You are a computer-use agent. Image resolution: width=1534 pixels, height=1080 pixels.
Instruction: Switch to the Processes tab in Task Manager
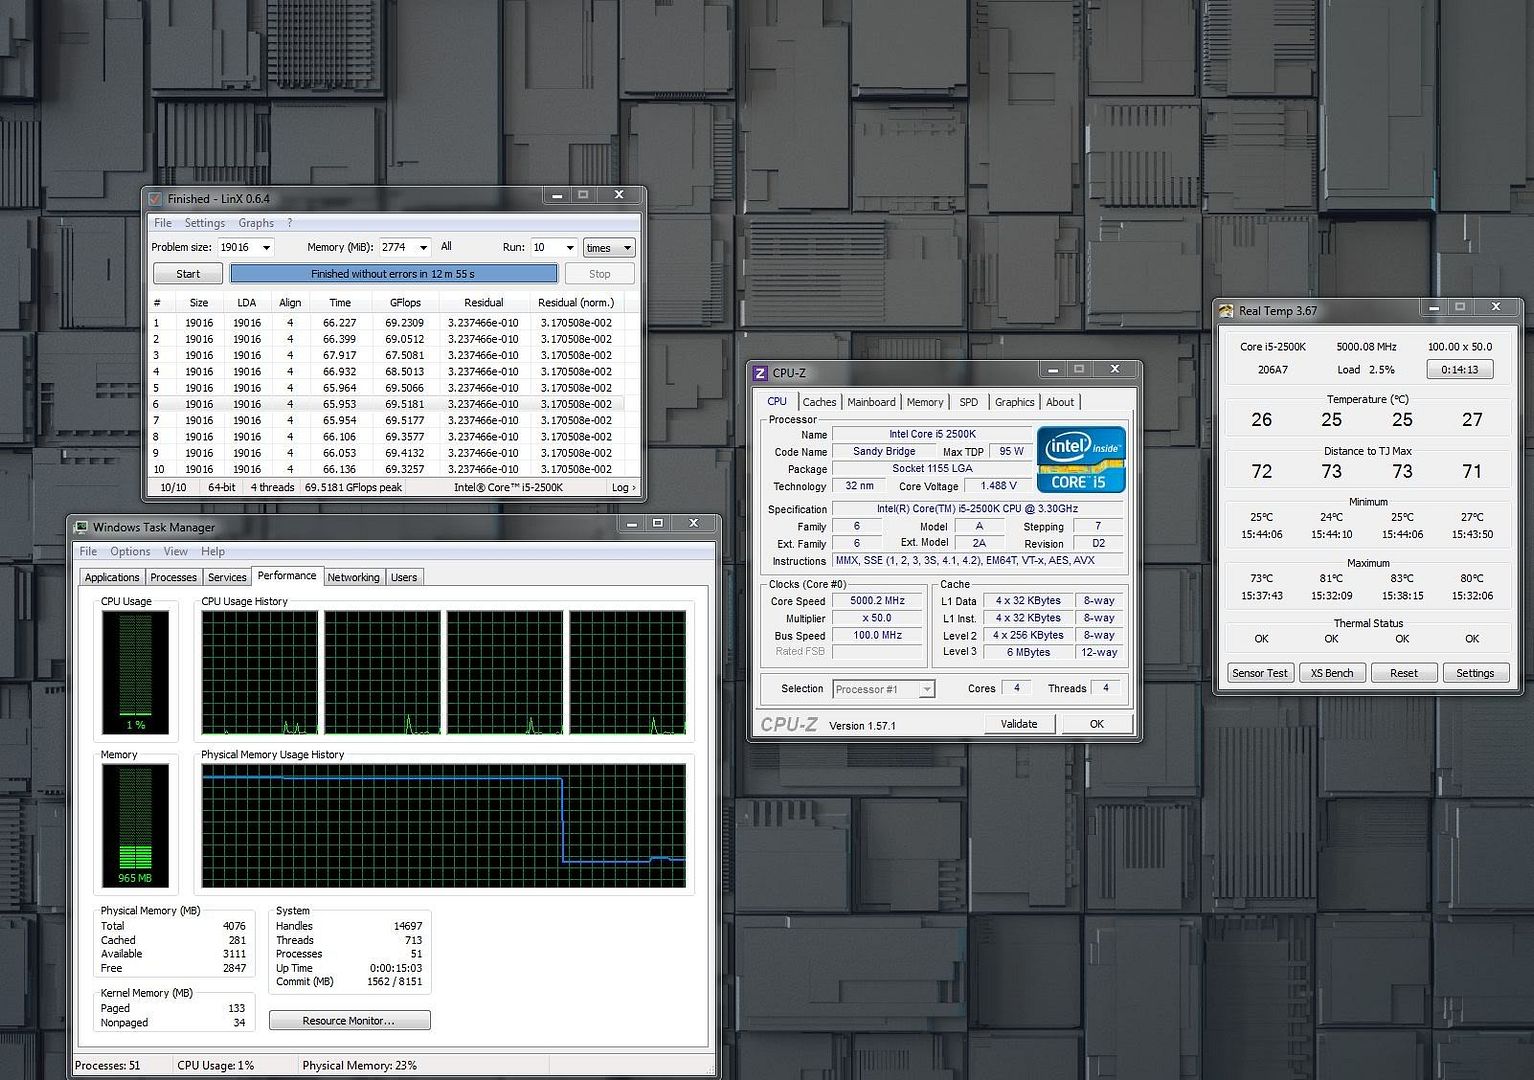(173, 577)
